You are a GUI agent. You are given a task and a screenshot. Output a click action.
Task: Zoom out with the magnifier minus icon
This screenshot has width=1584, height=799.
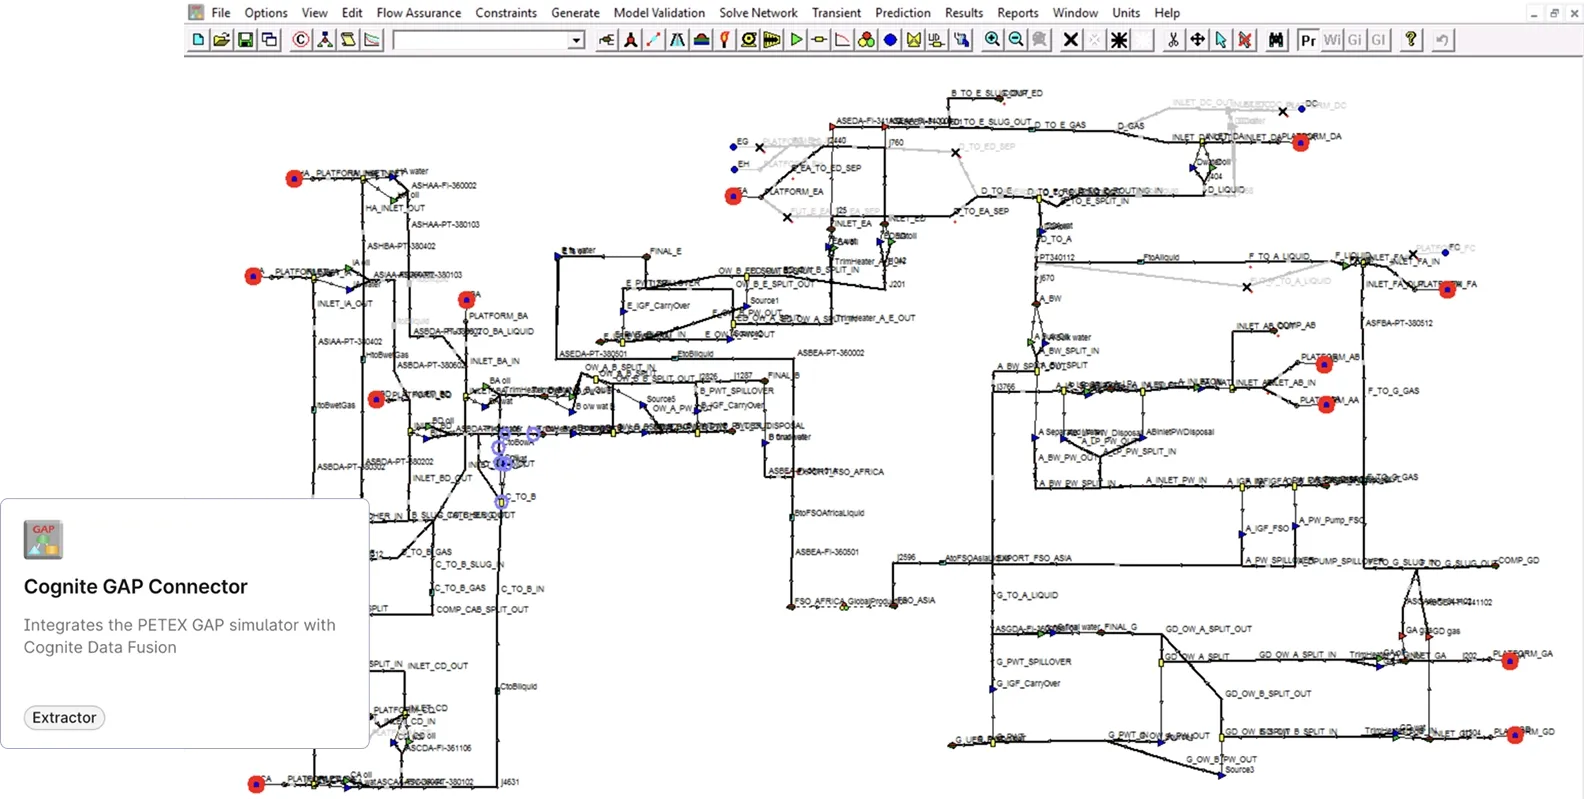(1016, 40)
